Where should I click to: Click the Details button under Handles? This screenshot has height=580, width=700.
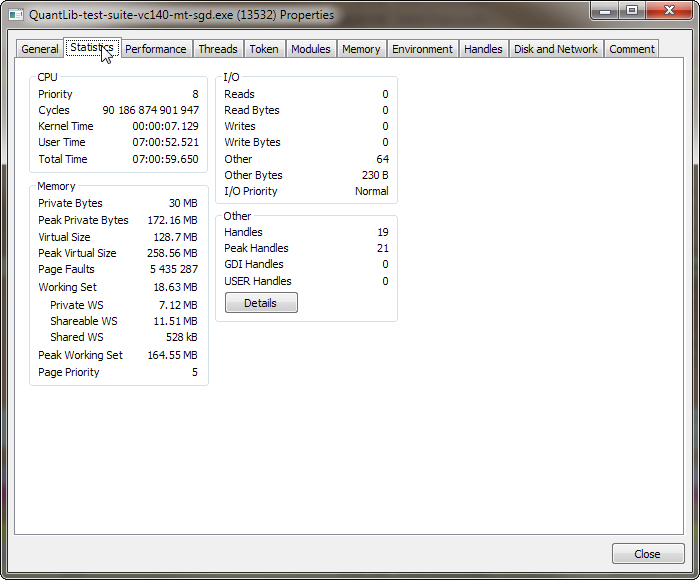point(261,303)
